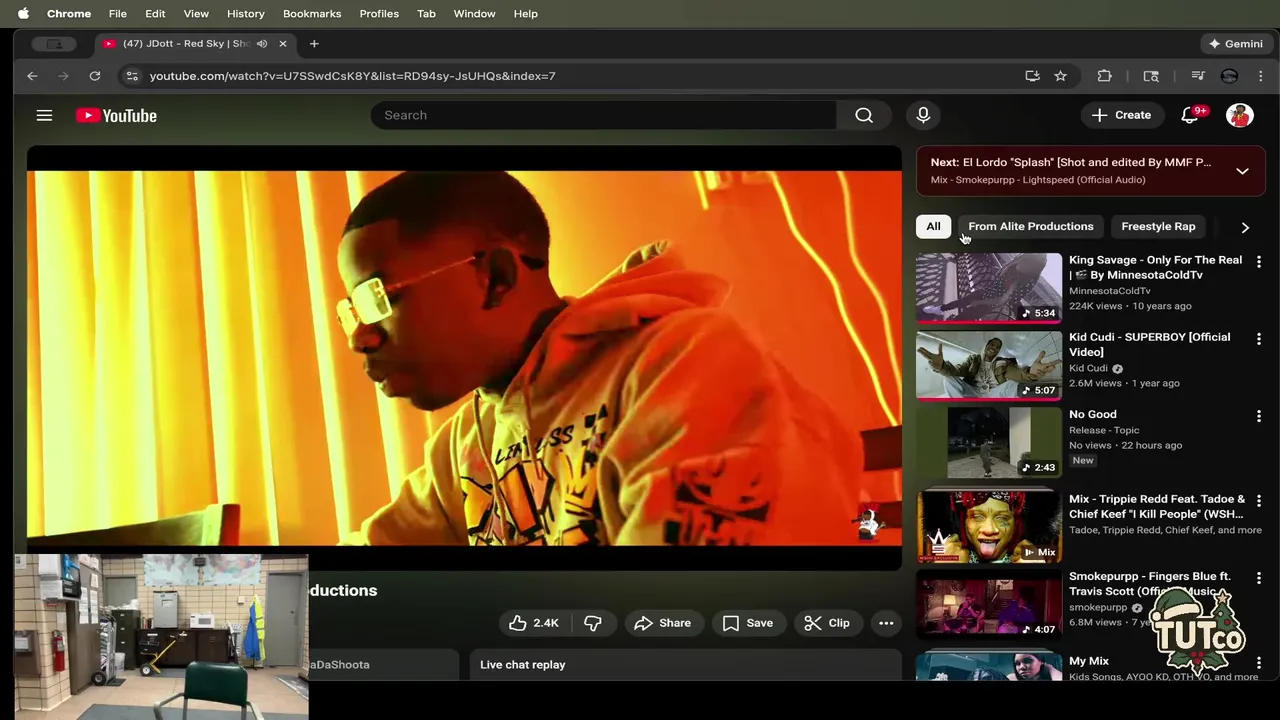The height and width of the screenshot is (720, 1280).
Task: Open the Chrome File menu
Action: pyautogui.click(x=117, y=14)
